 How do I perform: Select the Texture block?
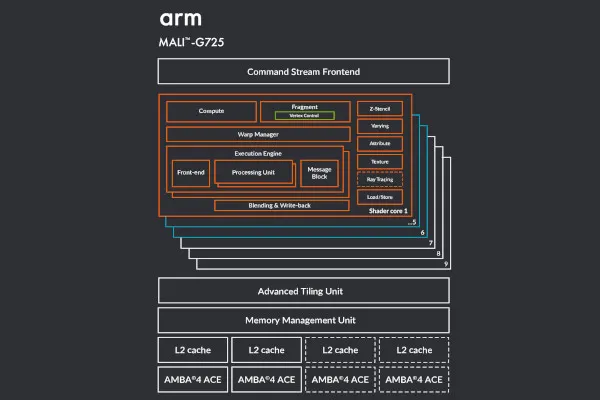coord(379,161)
